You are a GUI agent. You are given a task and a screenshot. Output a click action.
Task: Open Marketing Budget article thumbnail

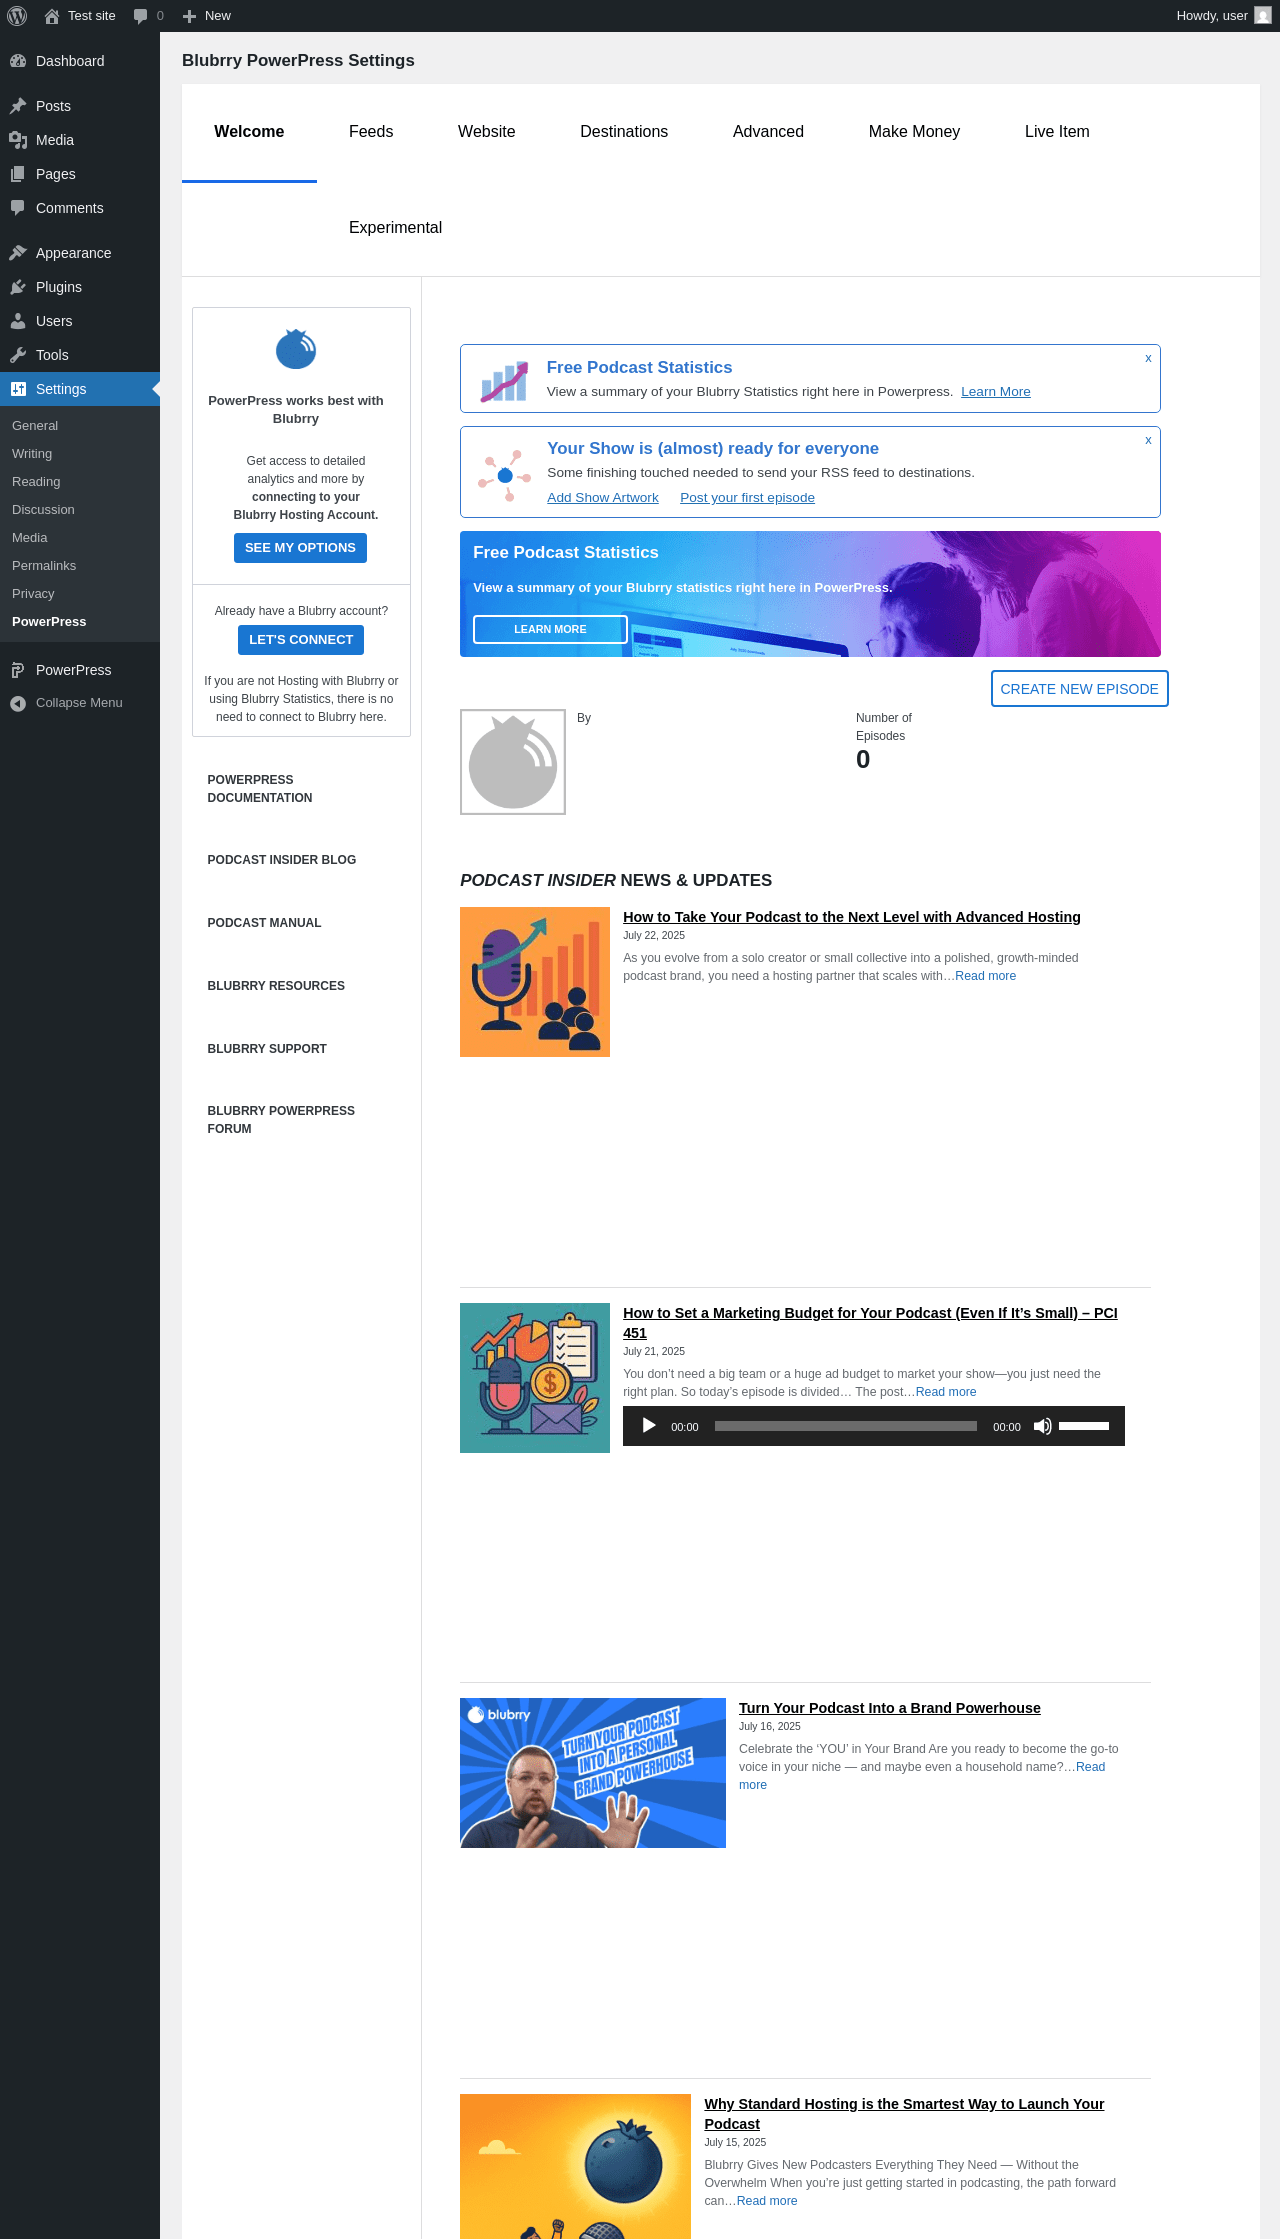[535, 1378]
